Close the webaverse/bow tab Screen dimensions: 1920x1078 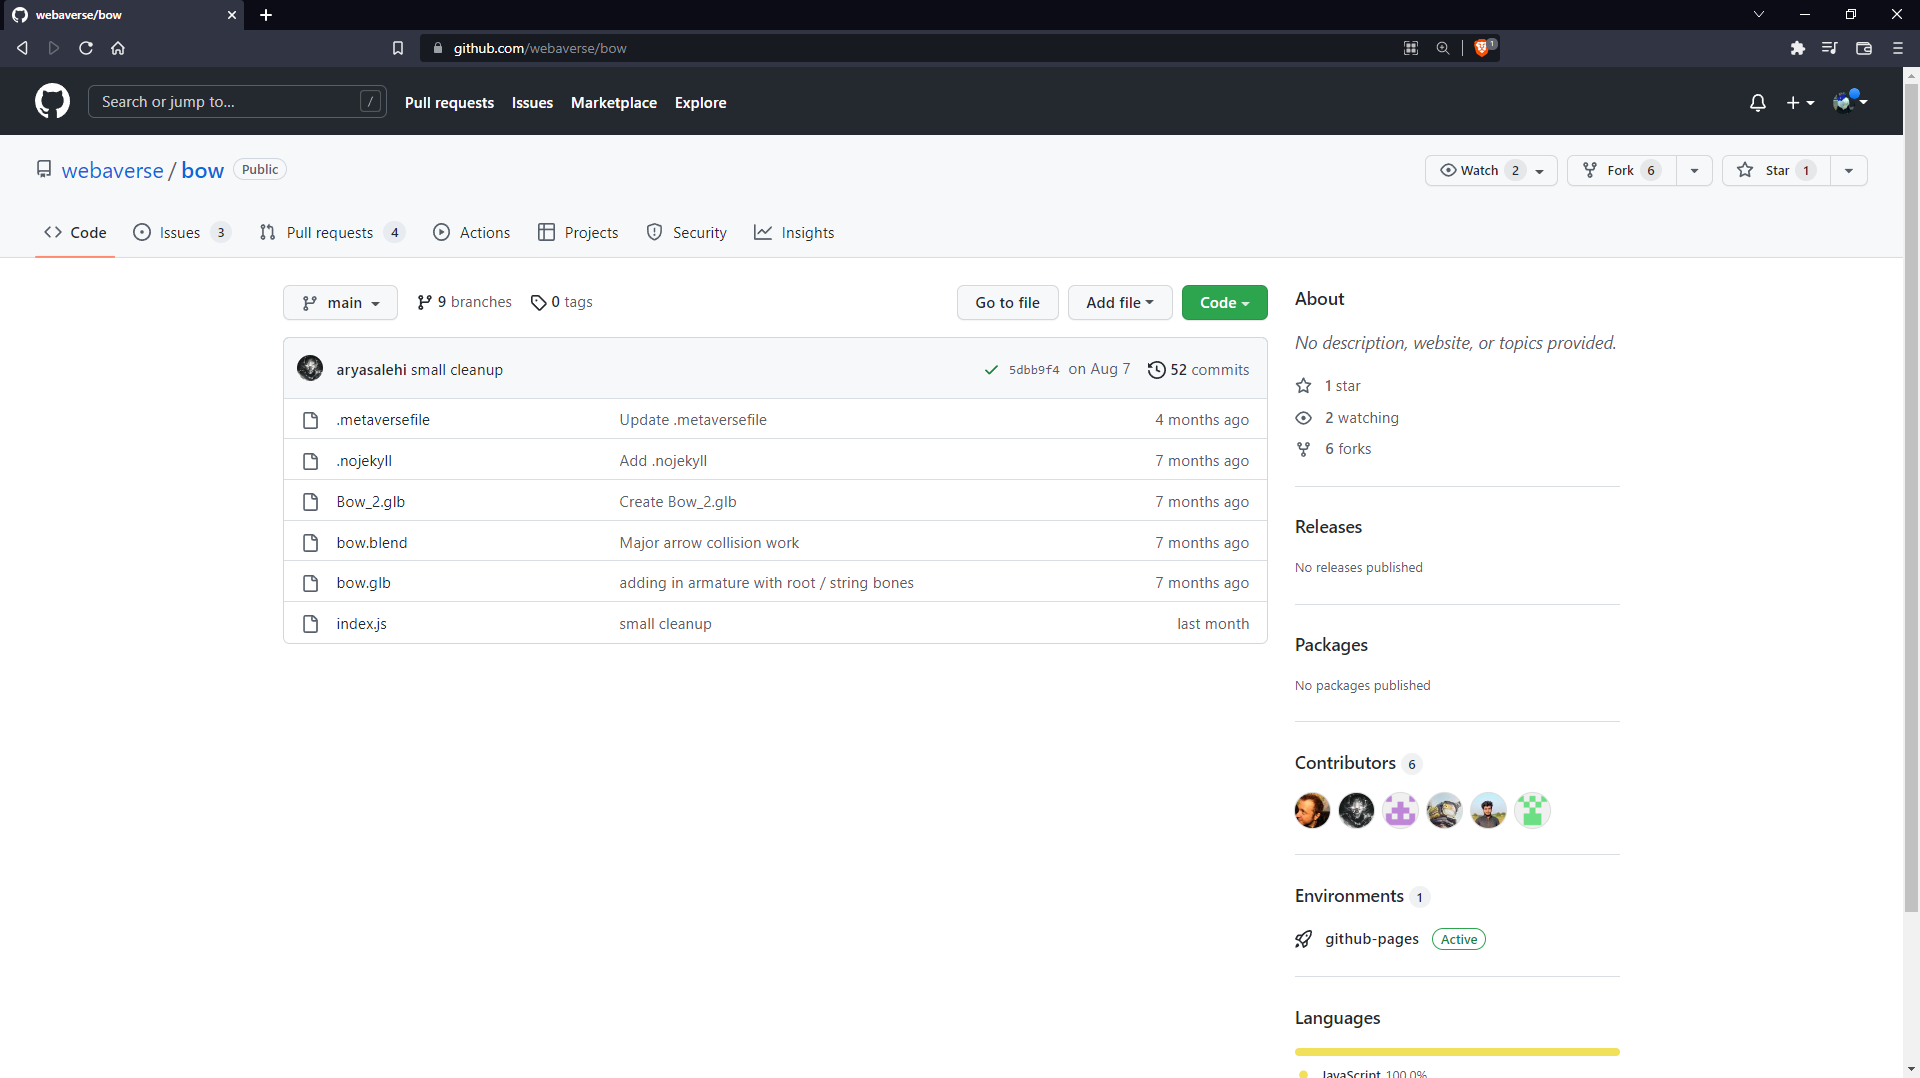(x=232, y=15)
